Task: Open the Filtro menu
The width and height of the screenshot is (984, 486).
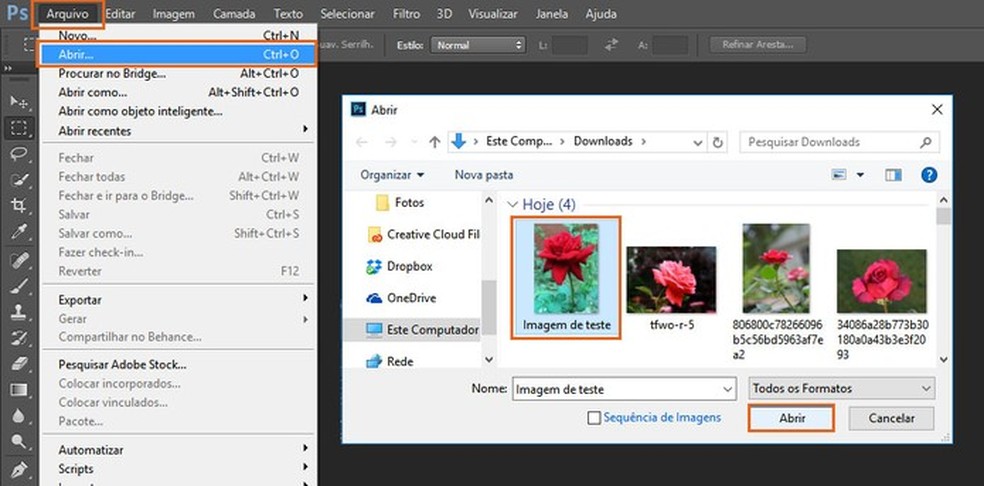Action: coord(406,14)
